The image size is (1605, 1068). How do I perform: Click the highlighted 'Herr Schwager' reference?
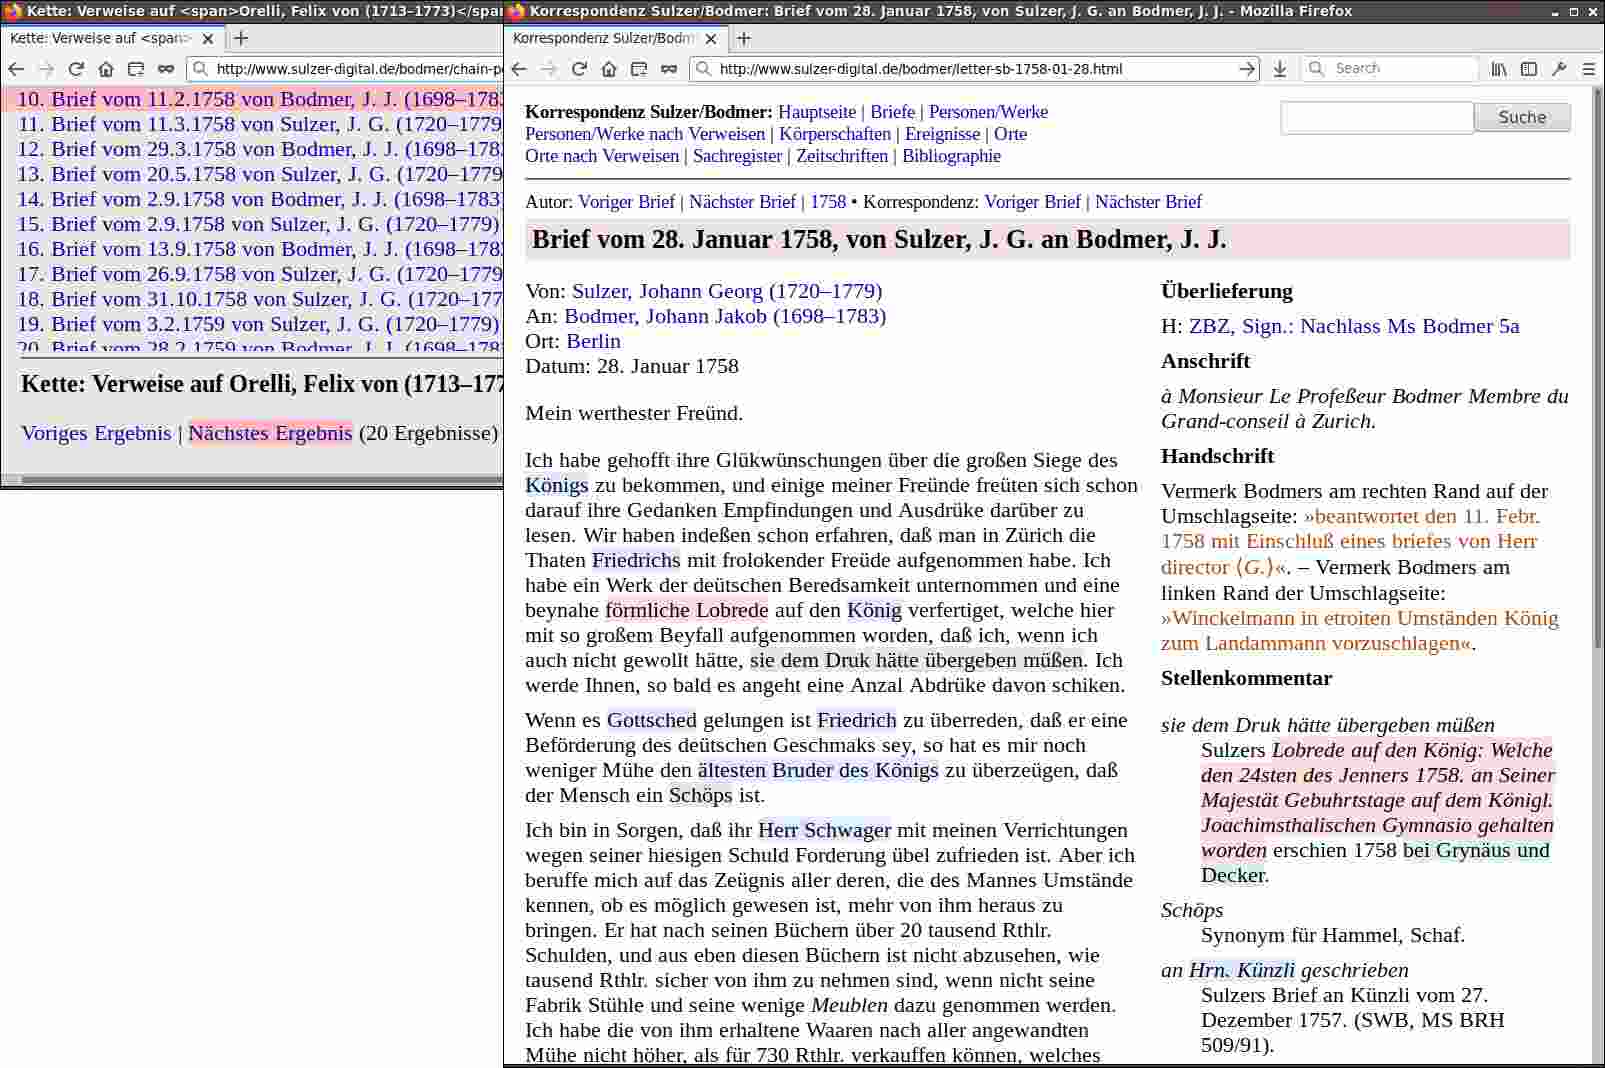[824, 830]
